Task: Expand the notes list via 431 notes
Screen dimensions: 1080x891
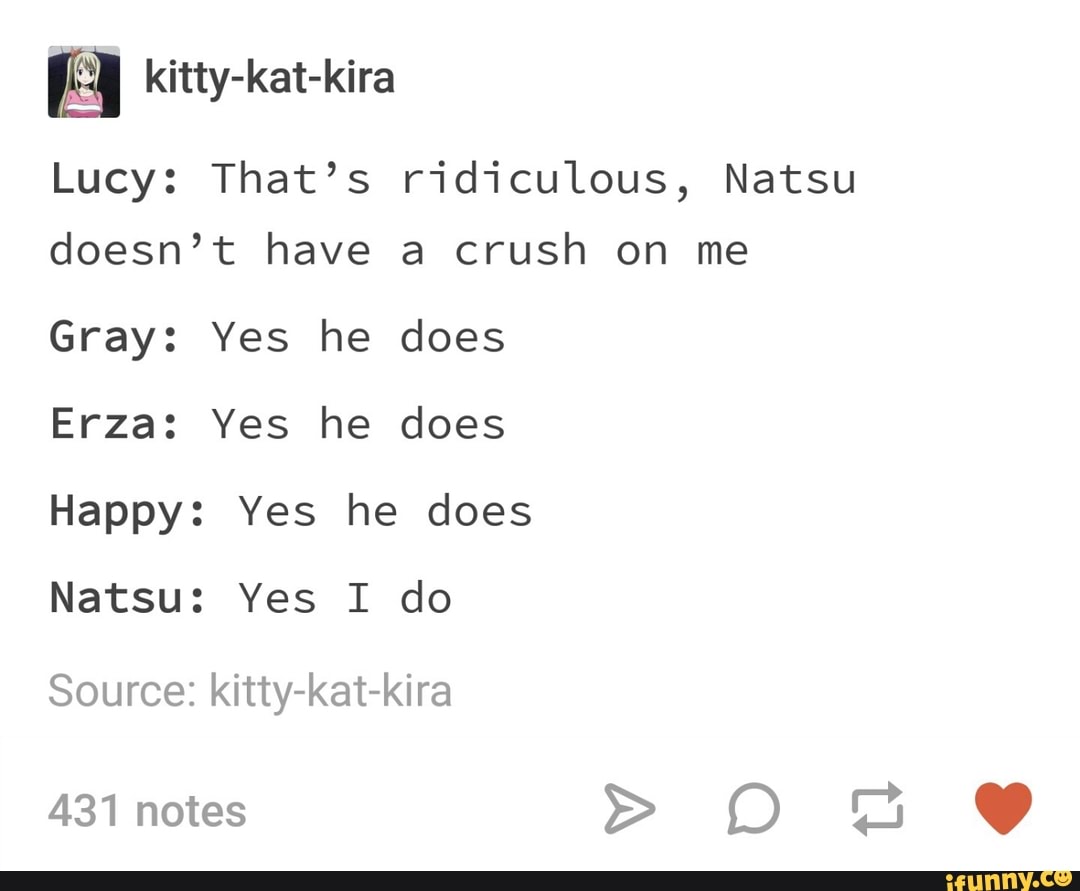Action: point(146,811)
